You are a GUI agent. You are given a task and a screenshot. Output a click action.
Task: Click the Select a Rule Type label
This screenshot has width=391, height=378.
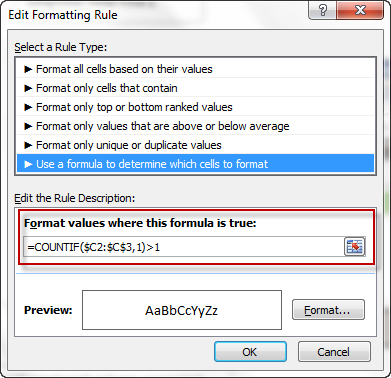[x=61, y=47]
